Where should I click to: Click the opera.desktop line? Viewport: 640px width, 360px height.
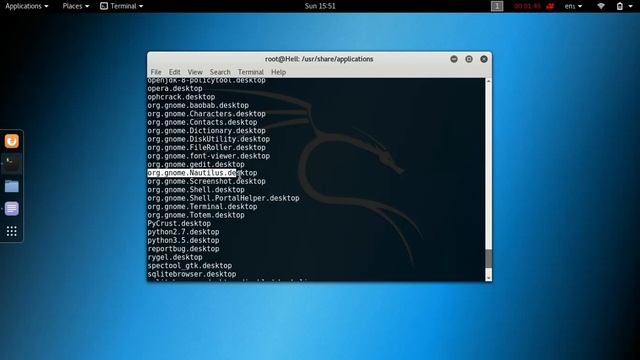(x=175, y=89)
